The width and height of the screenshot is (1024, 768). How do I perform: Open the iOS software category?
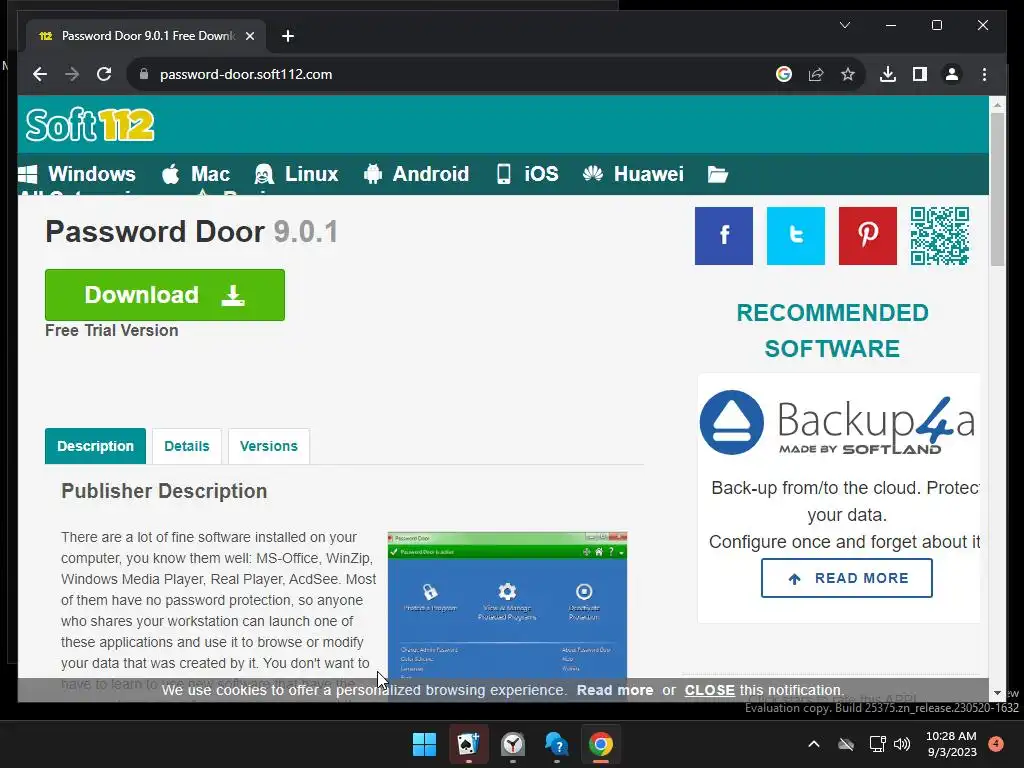coord(528,174)
